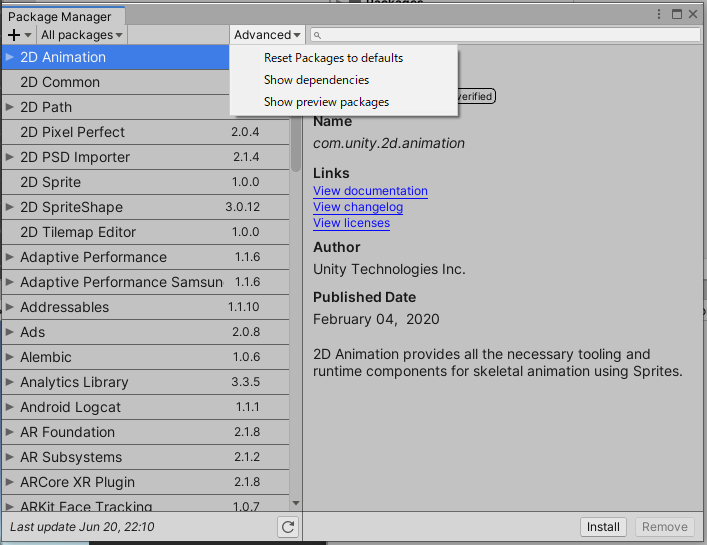
Task: Select the Android Logcat package name
Action: (70, 407)
